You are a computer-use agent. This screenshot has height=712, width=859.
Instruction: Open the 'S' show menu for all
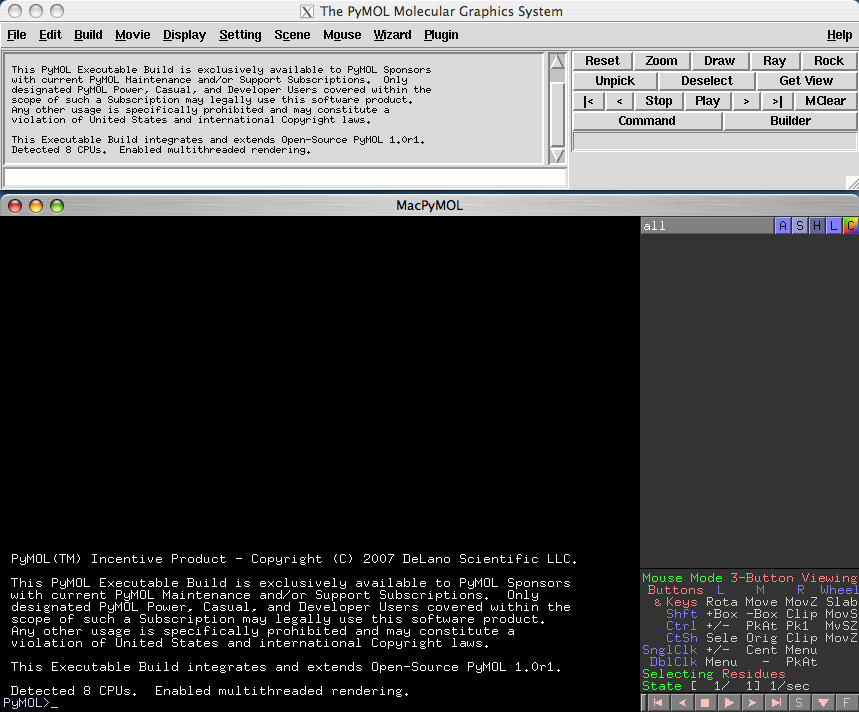[x=799, y=226]
